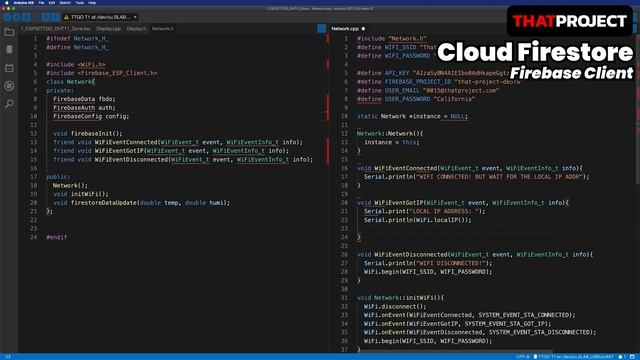640x360 pixels.
Task: Click the line 'static Network *instance = NULL;'
Action: pos(412,116)
